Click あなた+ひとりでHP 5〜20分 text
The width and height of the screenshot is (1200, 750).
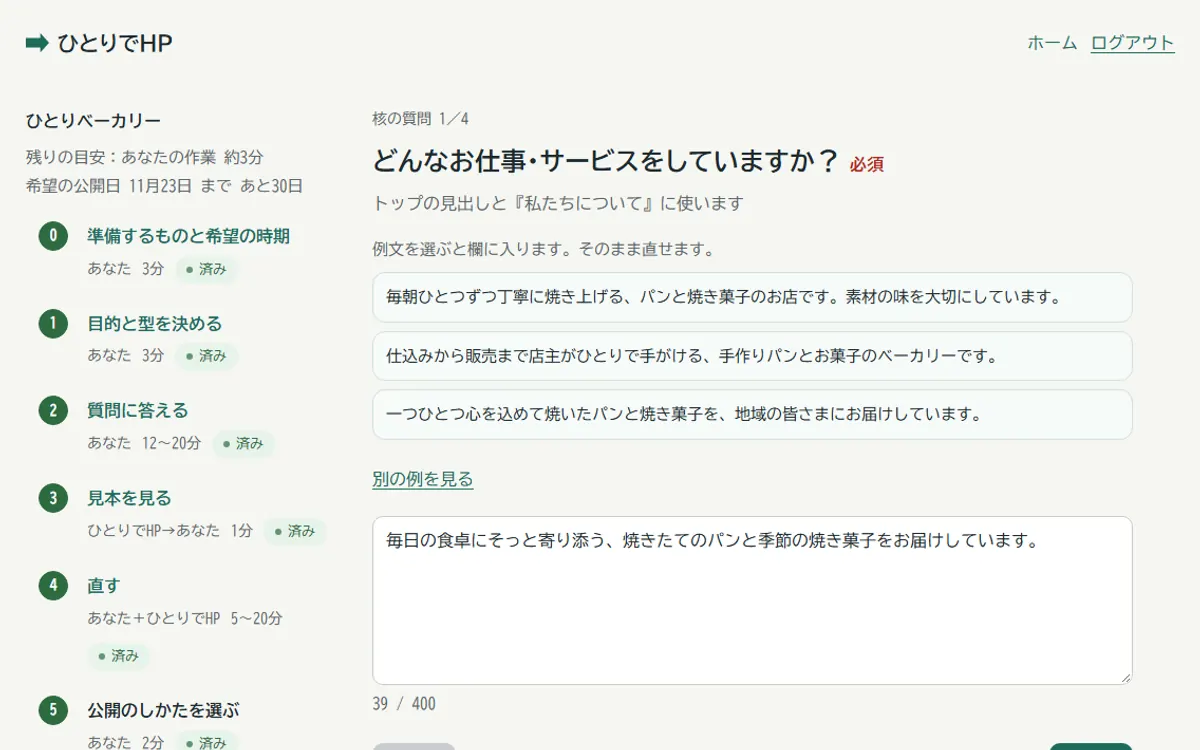[185, 619]
